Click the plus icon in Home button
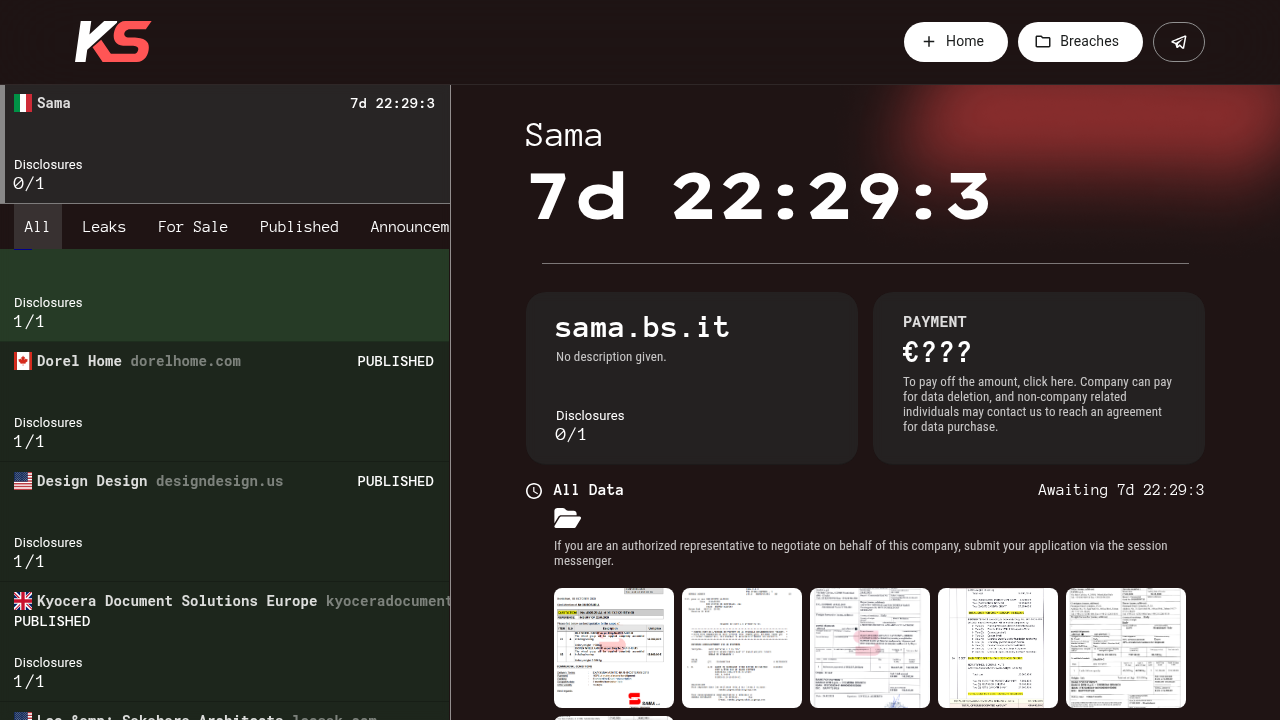 pyautogui.click(x=929, y=41)
